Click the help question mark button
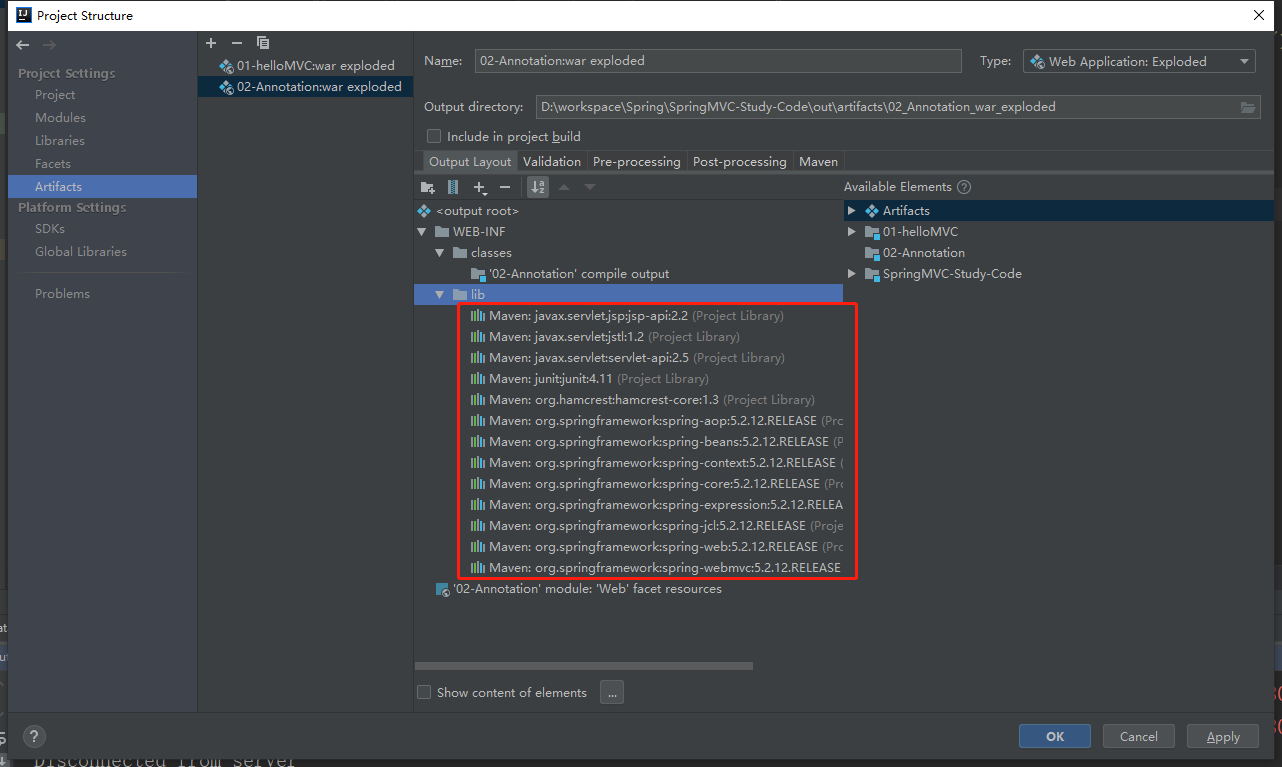 pyautogui.click(x=34, y=737)
